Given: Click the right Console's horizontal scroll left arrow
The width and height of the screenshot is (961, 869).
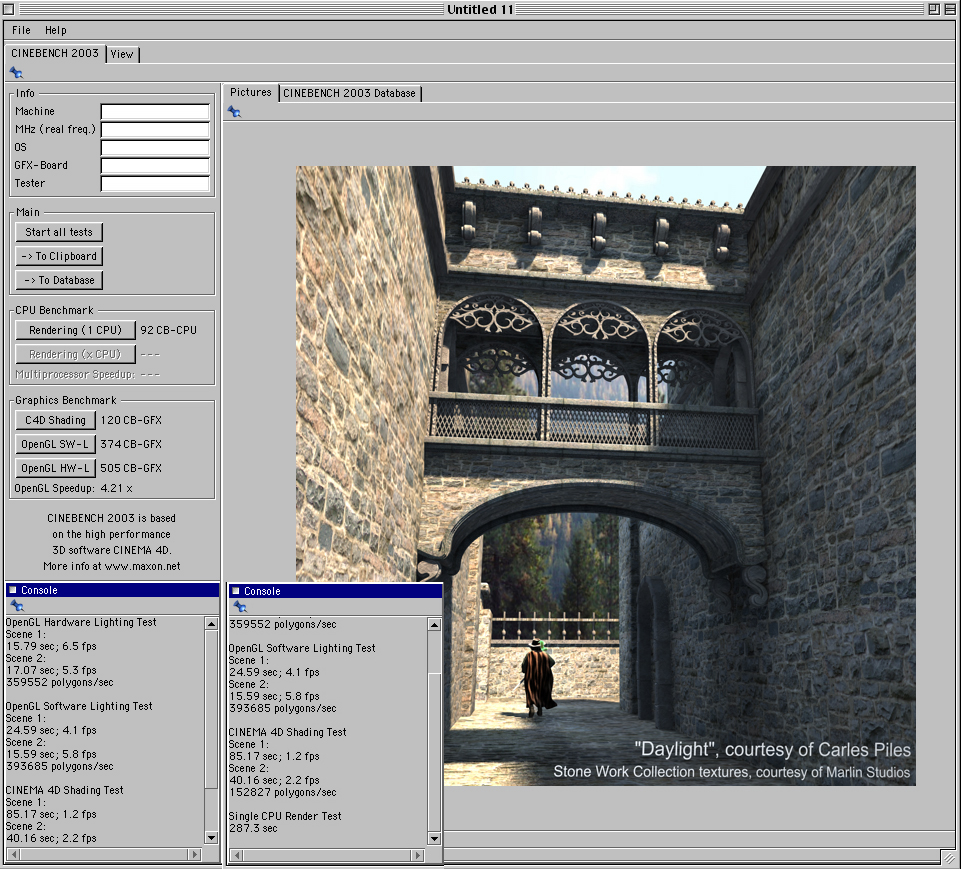Looking at the screenshot, I should 237,855.
